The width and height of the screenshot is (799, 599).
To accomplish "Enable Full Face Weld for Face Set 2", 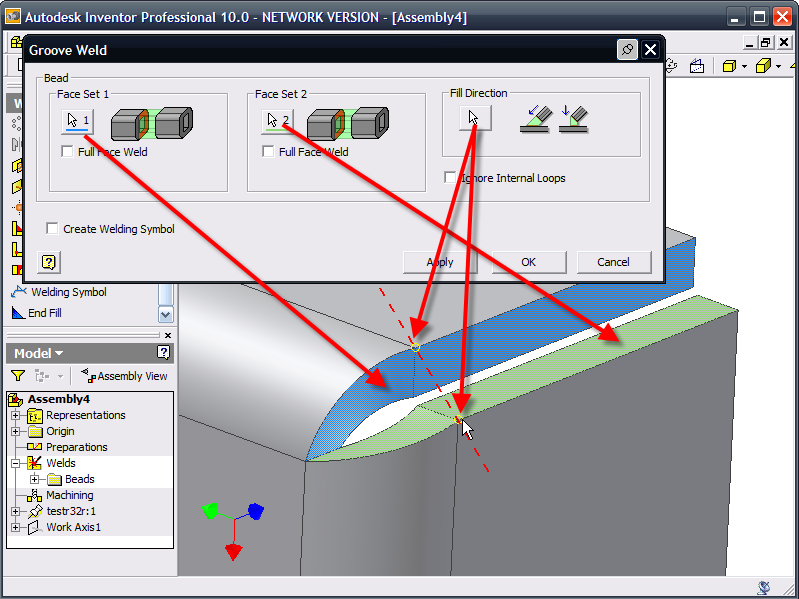I will click(x=268, y=151).
